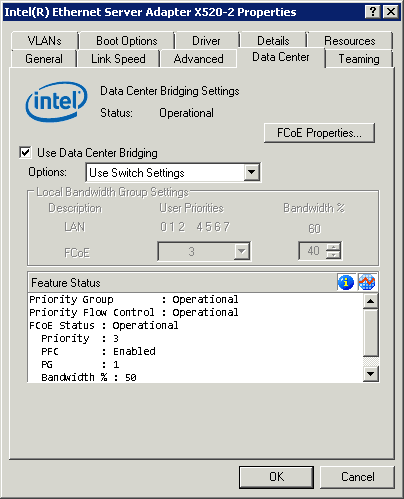Decrease the FCoE bandwidth percent spinner
The image size is (404, 499).
[333, 255]
